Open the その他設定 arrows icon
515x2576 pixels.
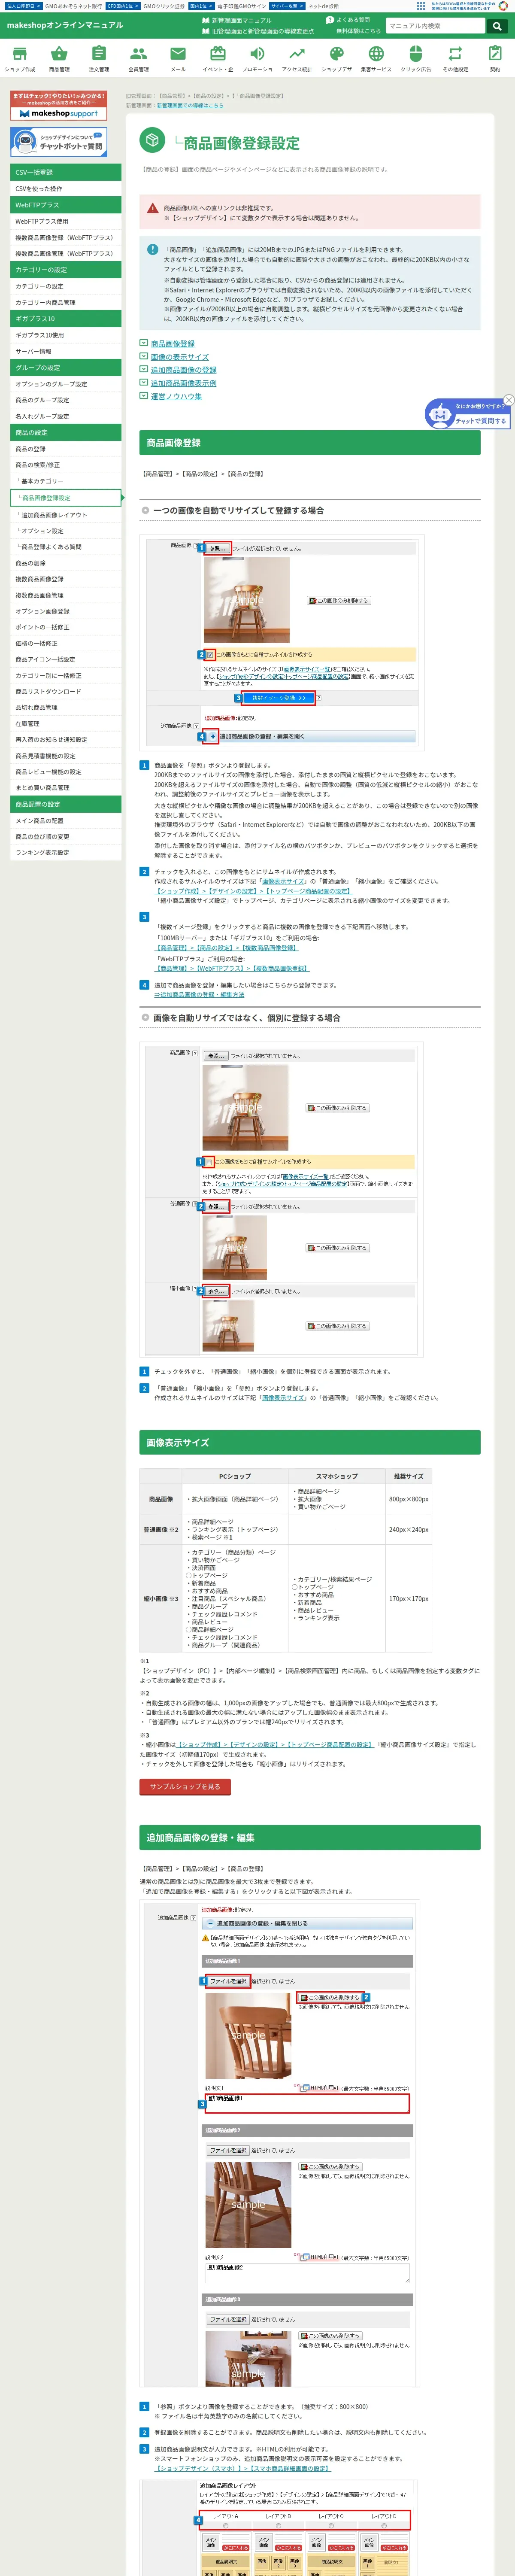tap(455, 54)
